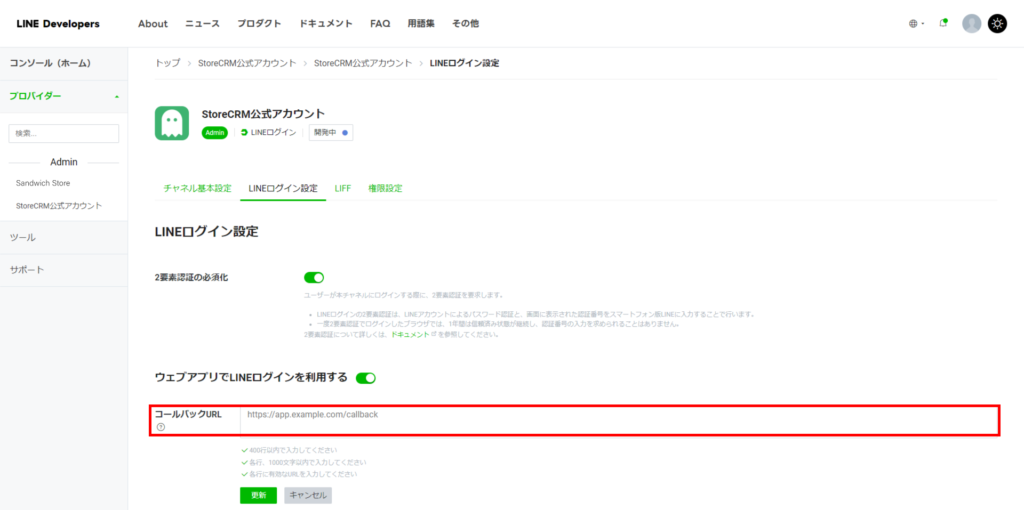
Task: Open the FAQ menu item
Action: 380,24
